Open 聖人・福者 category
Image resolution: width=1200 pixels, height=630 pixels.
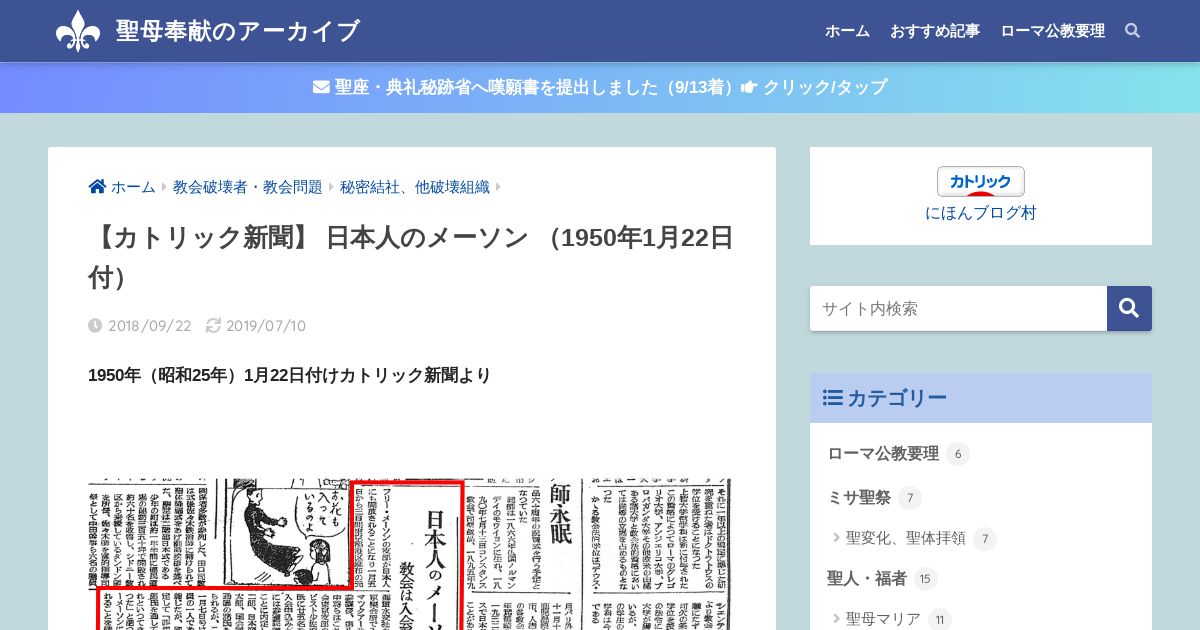[867, 578]
